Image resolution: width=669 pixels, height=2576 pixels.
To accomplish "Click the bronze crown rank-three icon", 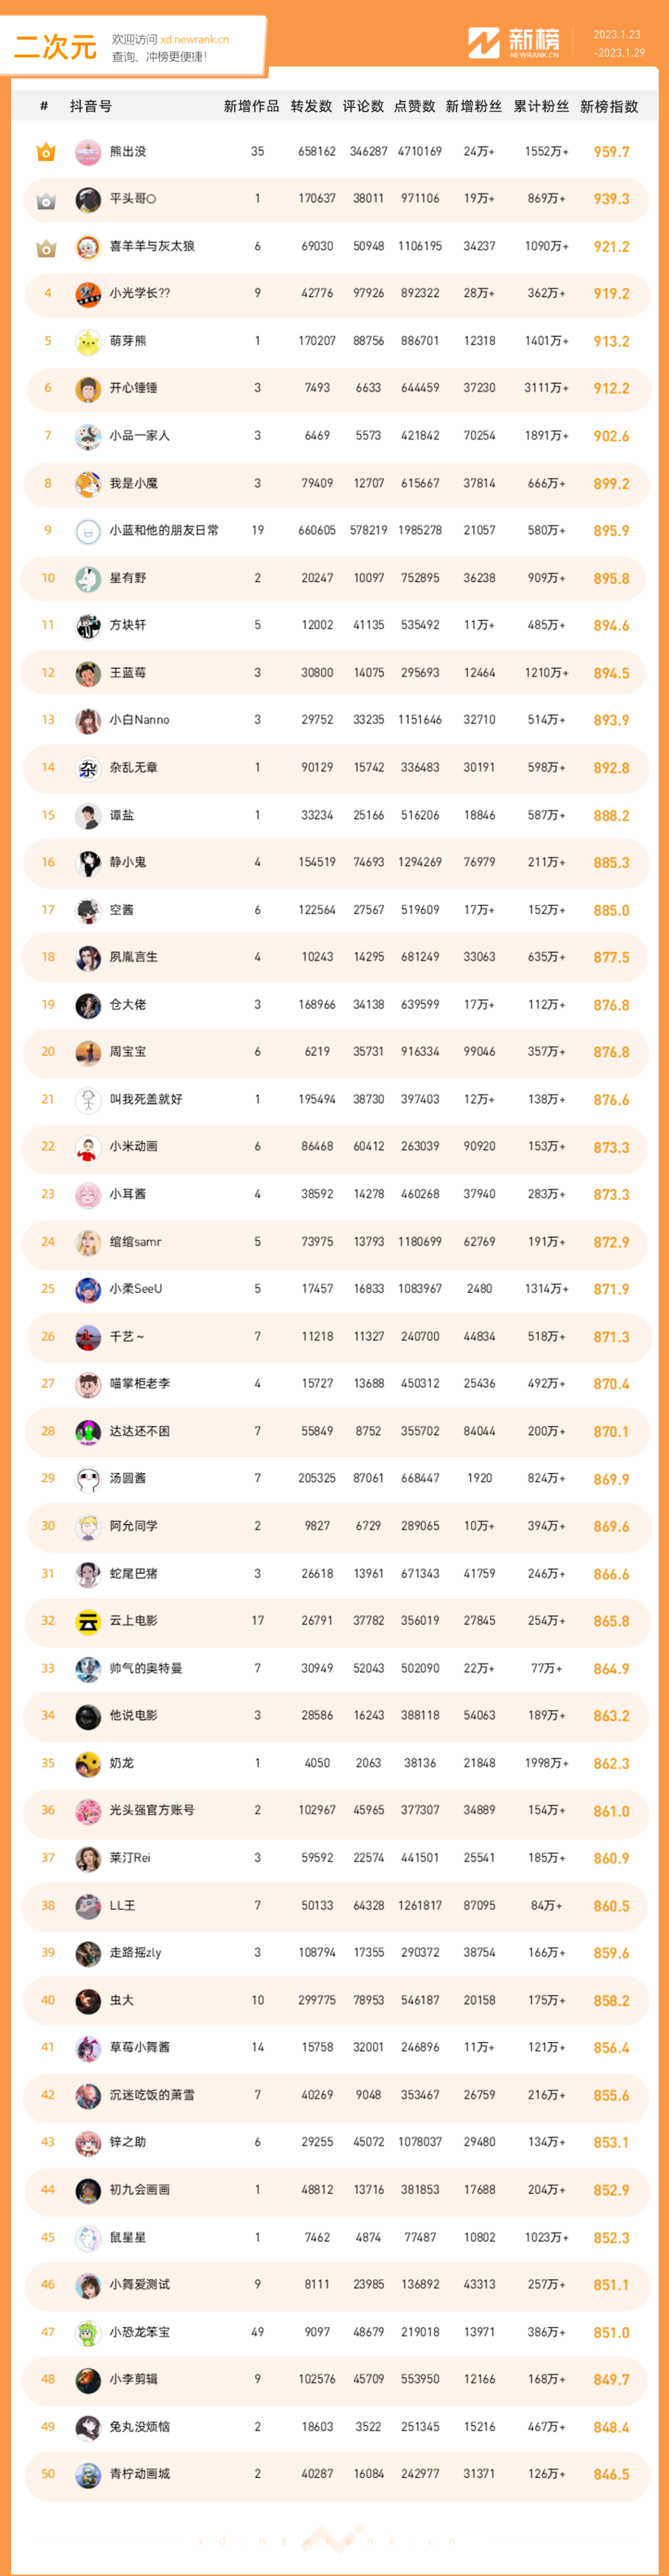I will pos(46,247).
